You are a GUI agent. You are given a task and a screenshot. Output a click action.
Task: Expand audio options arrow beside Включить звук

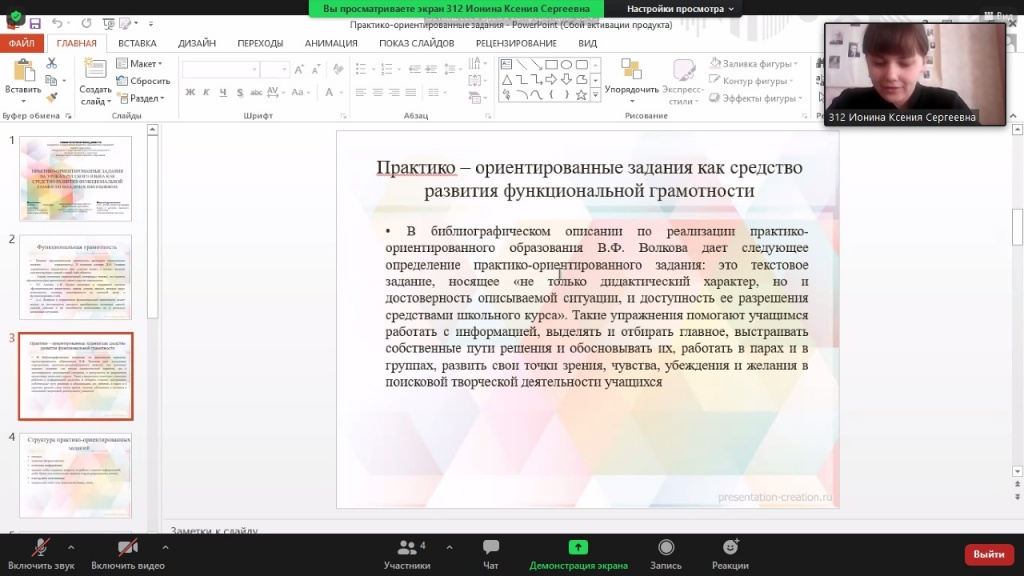pos(70,547)
